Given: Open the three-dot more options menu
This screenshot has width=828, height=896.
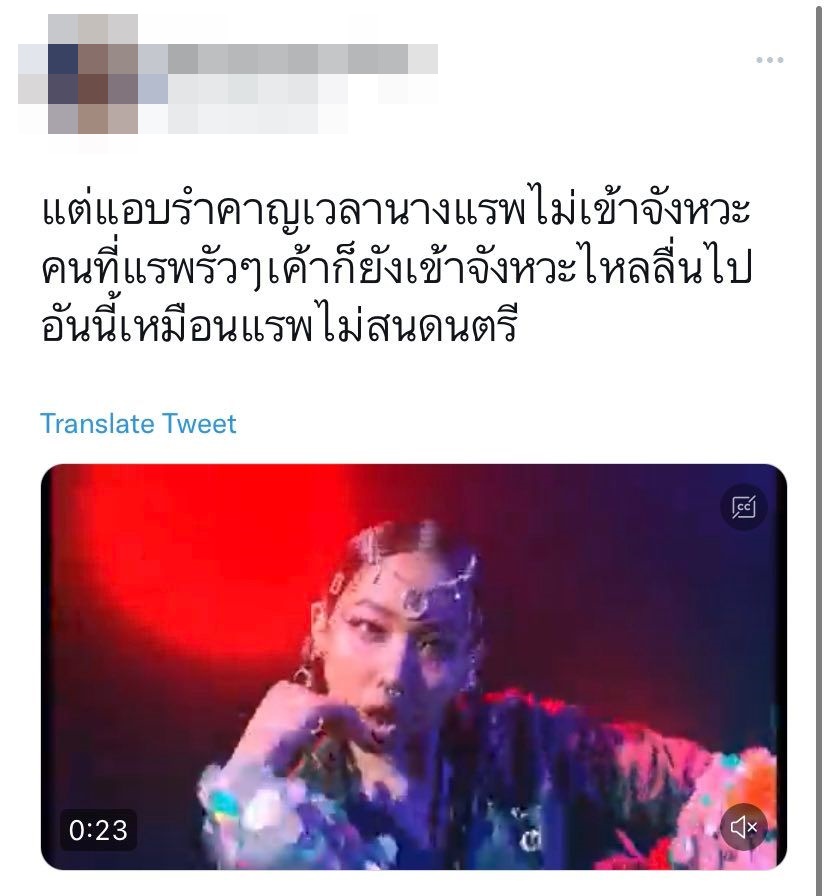Looking at the screenshot, I should [x=769, y=59].
